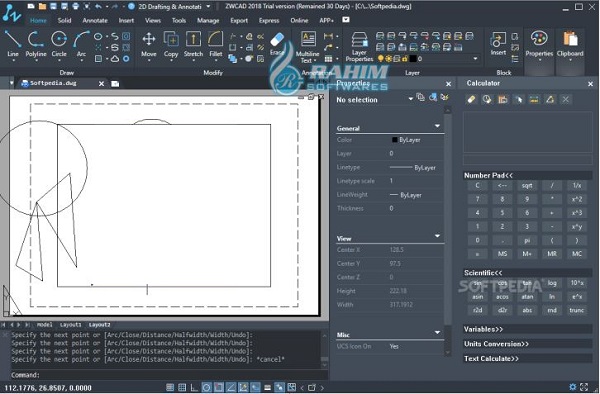Click the calculator C clear button
Screen dimensions: 600x394
(477, 186)
